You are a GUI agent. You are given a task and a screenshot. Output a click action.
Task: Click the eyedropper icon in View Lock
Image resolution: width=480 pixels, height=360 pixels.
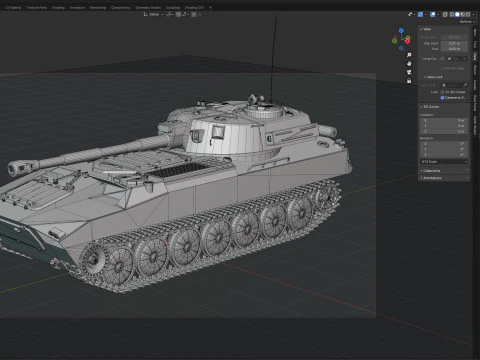pyautogui.click(x=465, y=85)
